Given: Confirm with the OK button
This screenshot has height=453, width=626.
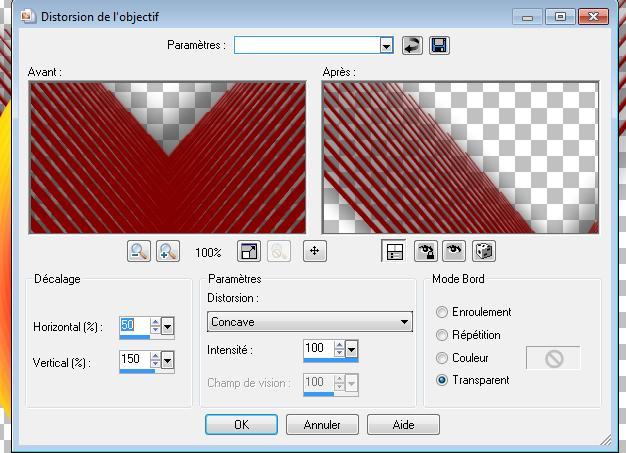Looking at the screenshot, I should pyautogui.click(x=242, y=424).
